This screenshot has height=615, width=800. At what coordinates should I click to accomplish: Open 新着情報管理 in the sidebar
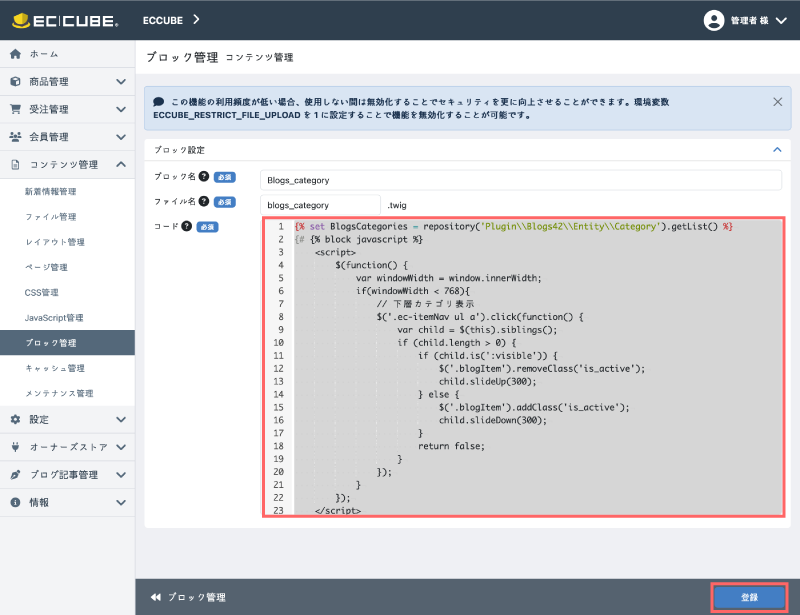click(x=51, y=191)
